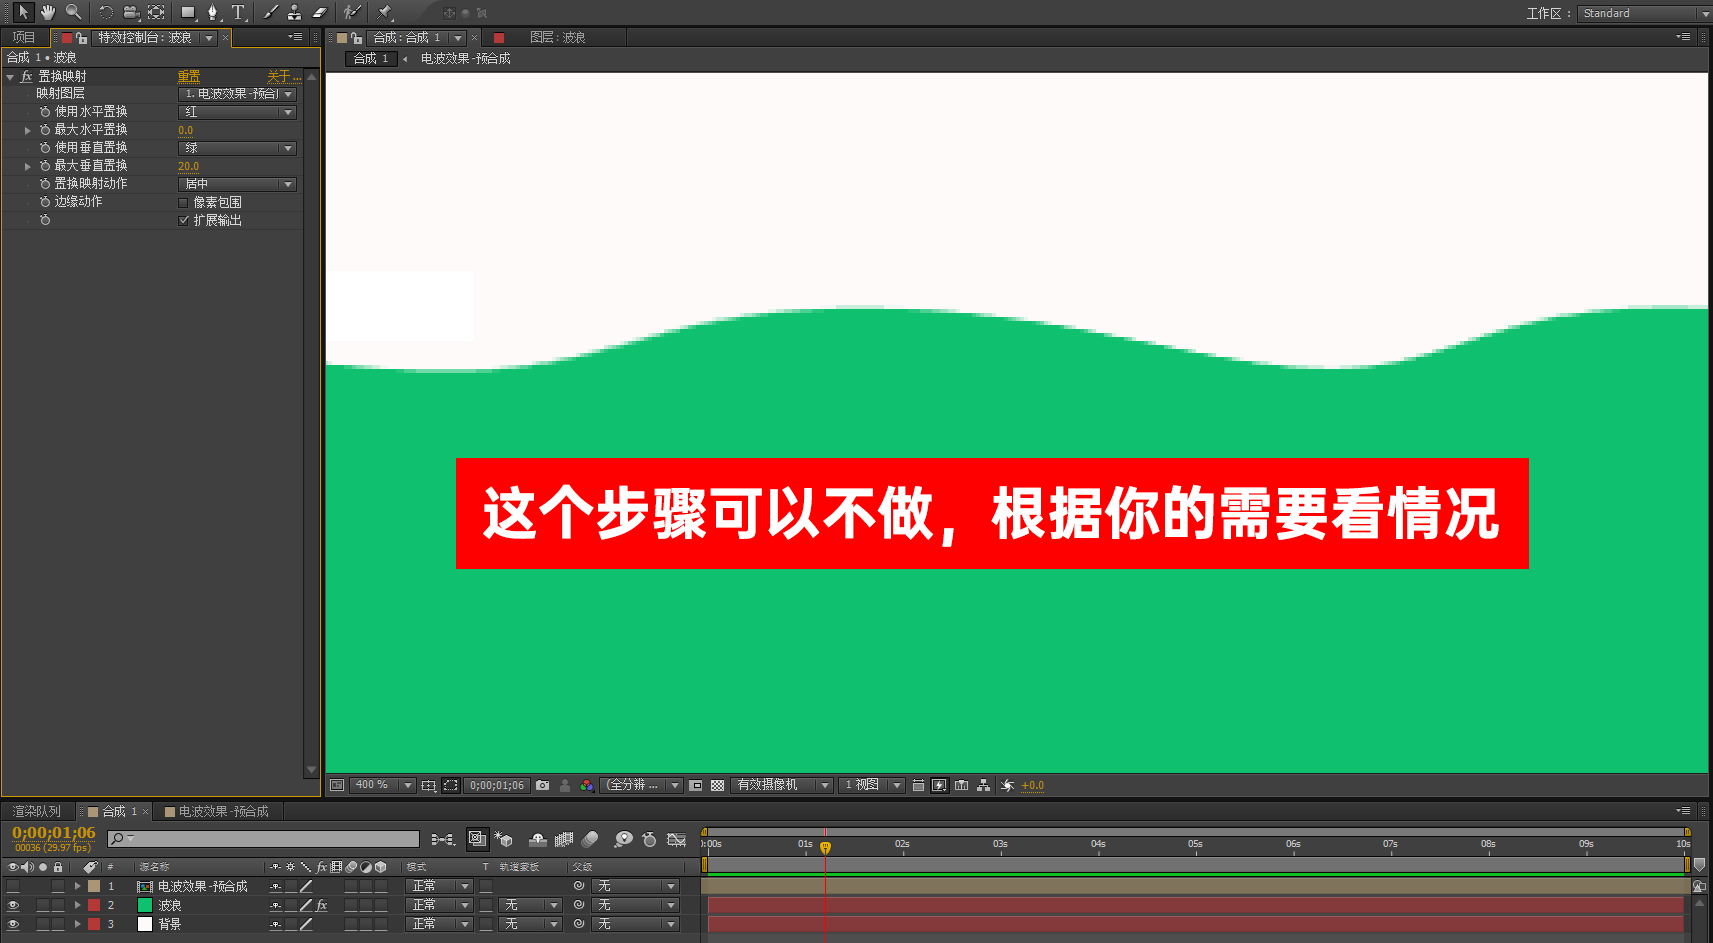Select the Horizontal Type tool
Viewport: 1713px width, 943px height.
238,12
